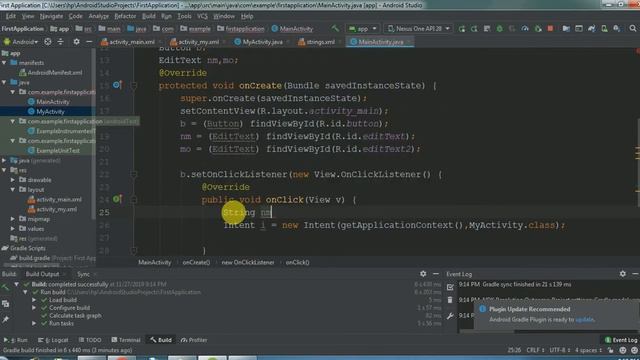
Task: Open the app run configuration dropdown
Action: 362,29
